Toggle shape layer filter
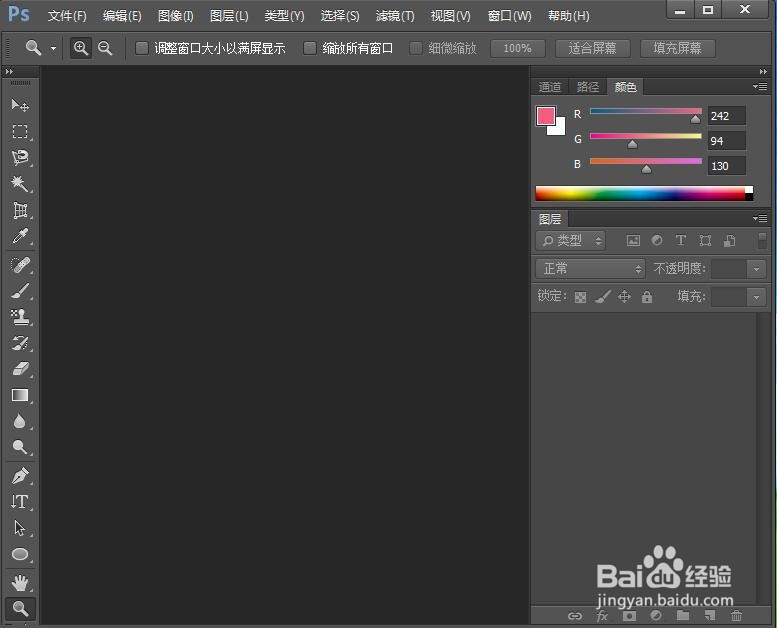The image size is (777, 628). click(x=705, y=241)
